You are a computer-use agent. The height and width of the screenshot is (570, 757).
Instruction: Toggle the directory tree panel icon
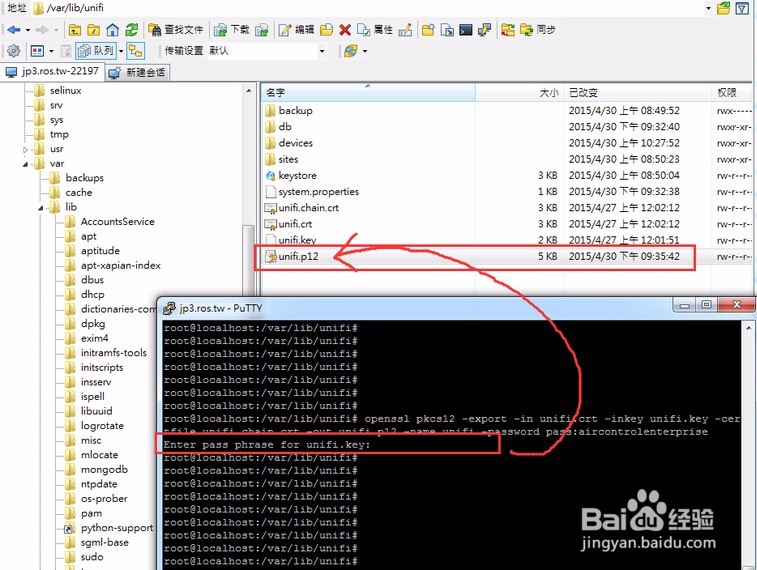click(135, 51)
